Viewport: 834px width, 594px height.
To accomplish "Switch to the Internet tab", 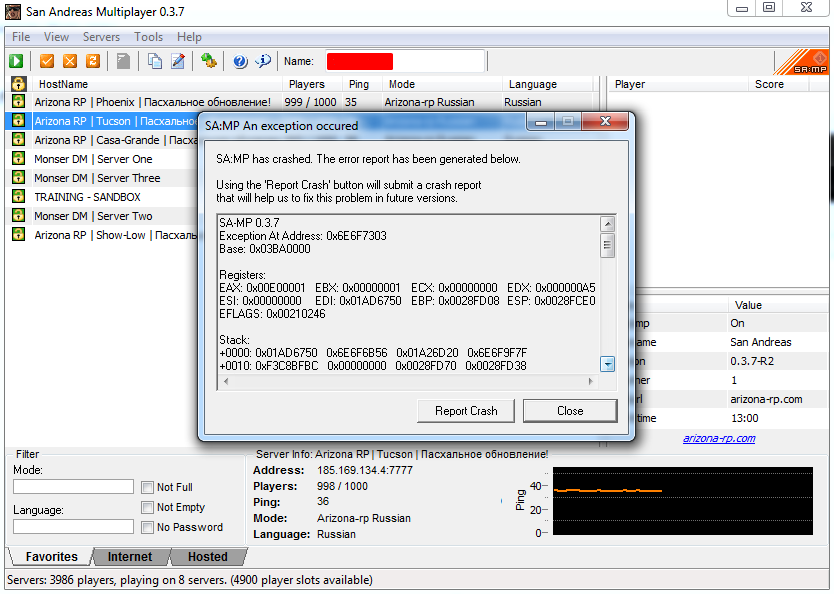I will pos(130,557).
